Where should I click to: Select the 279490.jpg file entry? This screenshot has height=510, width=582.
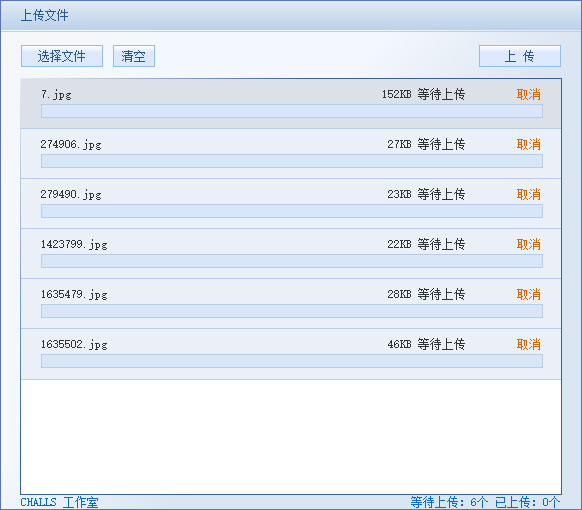(291, 204)
